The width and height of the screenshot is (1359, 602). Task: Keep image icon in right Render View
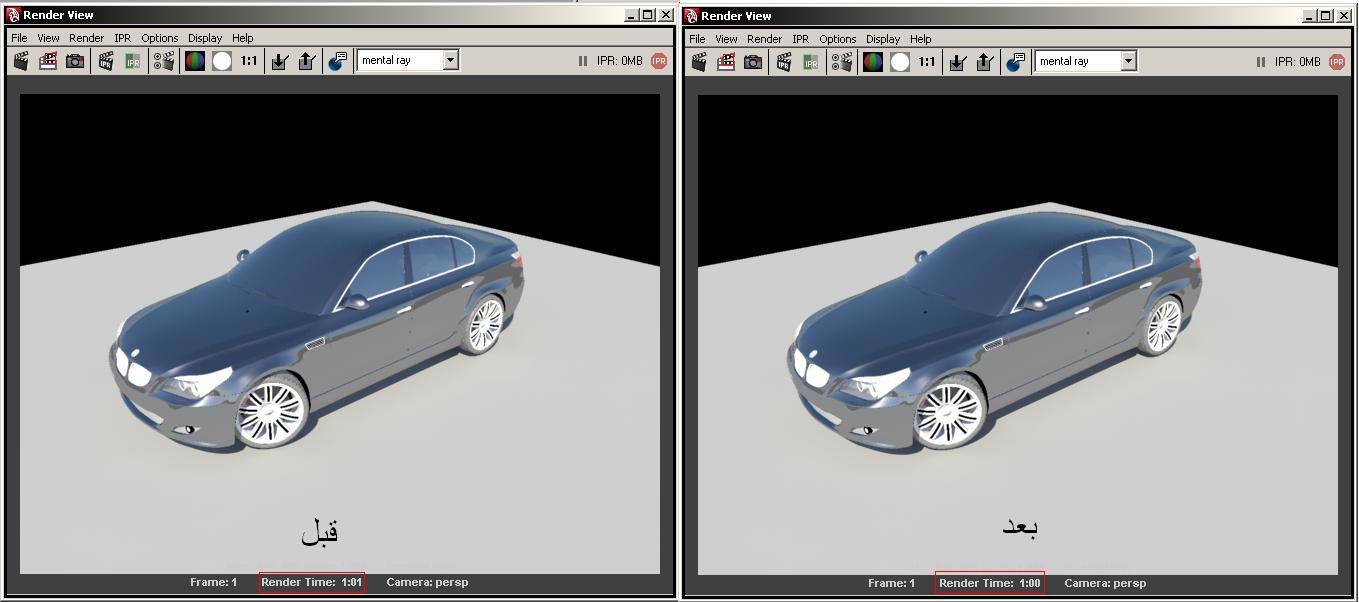click(958, 61)
